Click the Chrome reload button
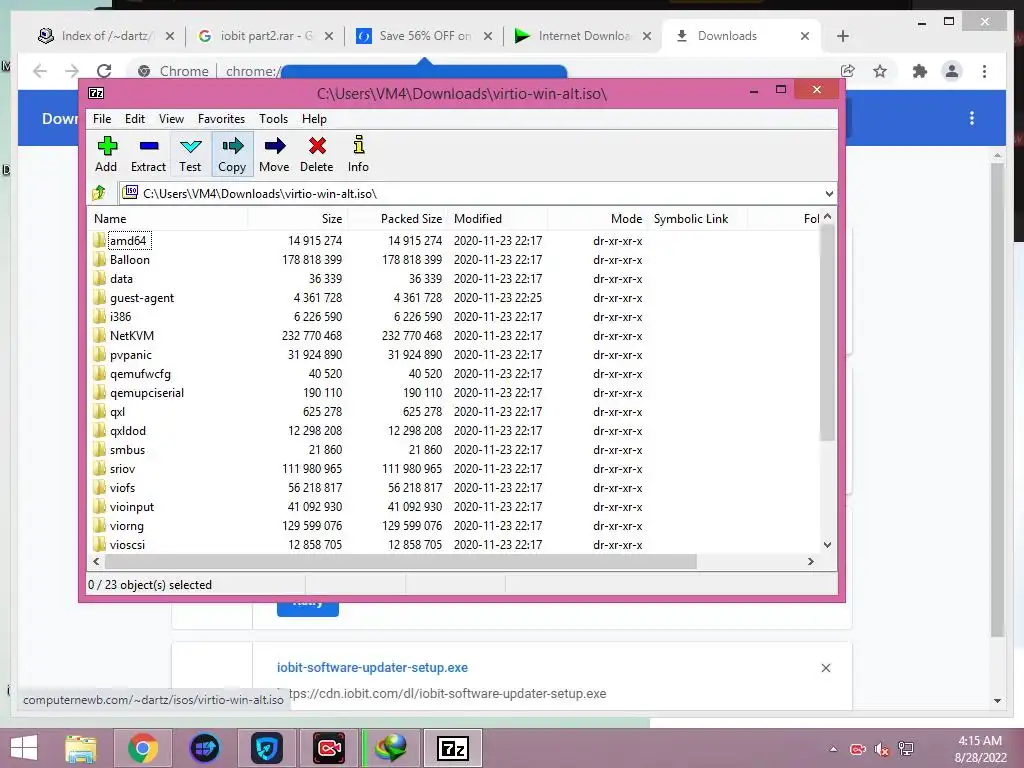 pyautogui.click(x=104, y=71)
